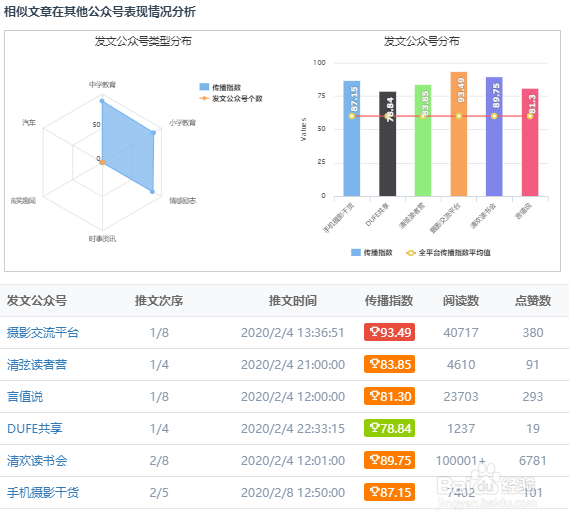Click the 传播指数 column header
Image resolution: width=570 pixels, height=524 pixels.
(389, 301)
